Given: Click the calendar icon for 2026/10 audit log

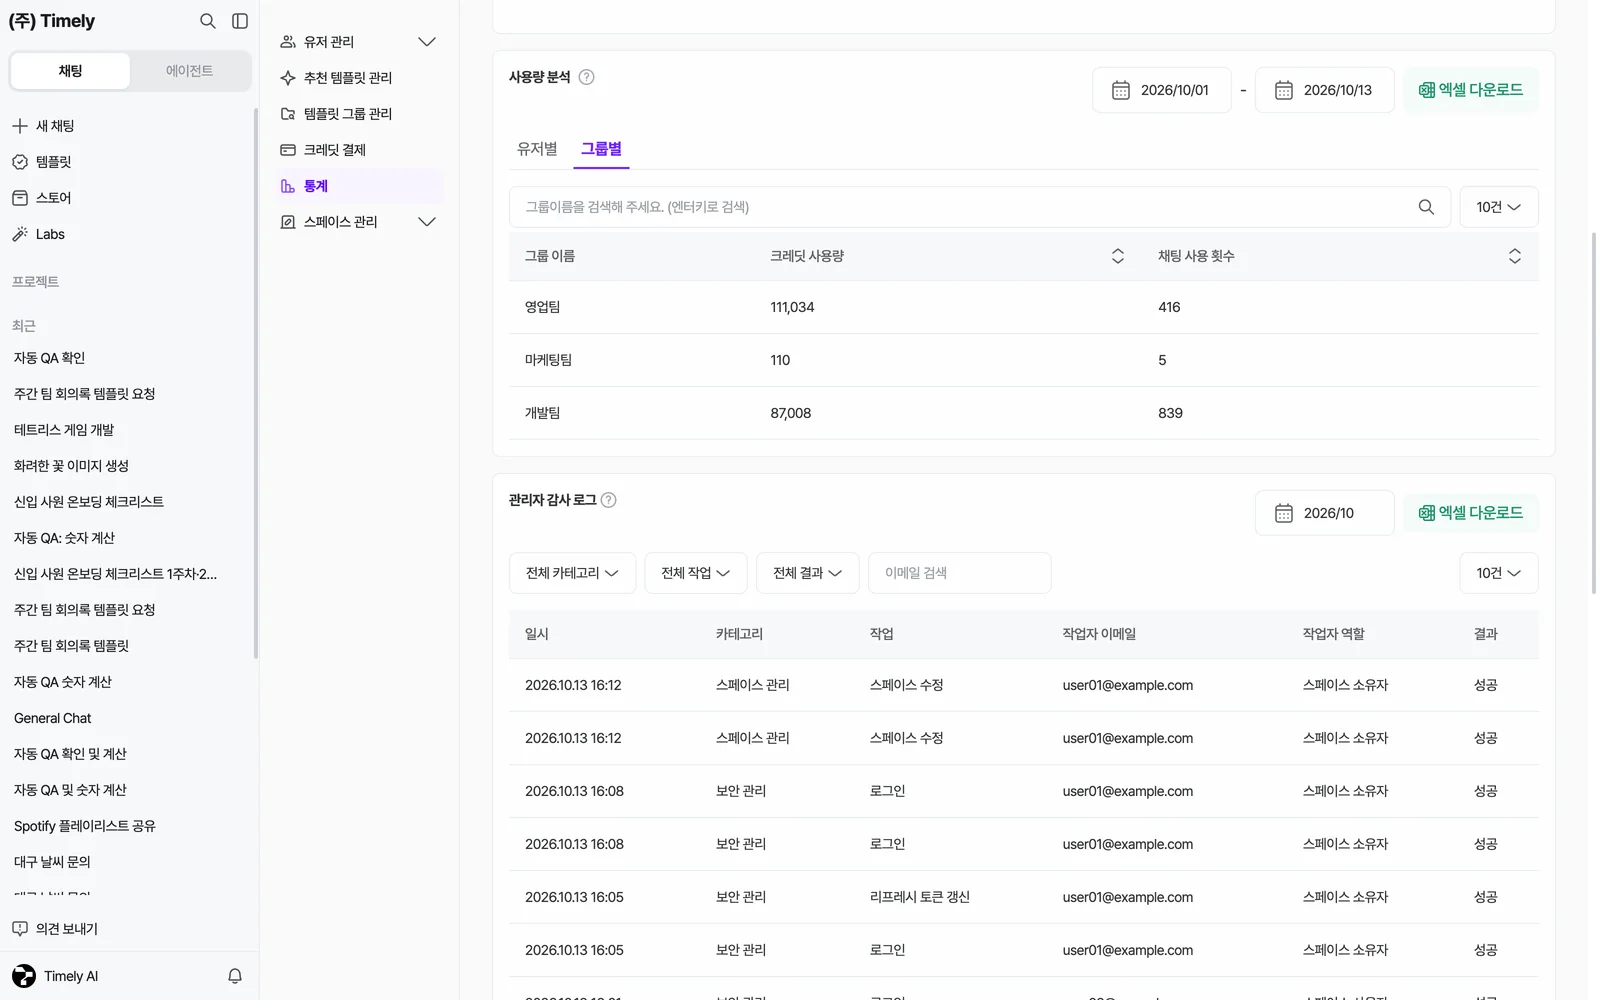Looking at the screenshot, I should tap(1284, 513).
